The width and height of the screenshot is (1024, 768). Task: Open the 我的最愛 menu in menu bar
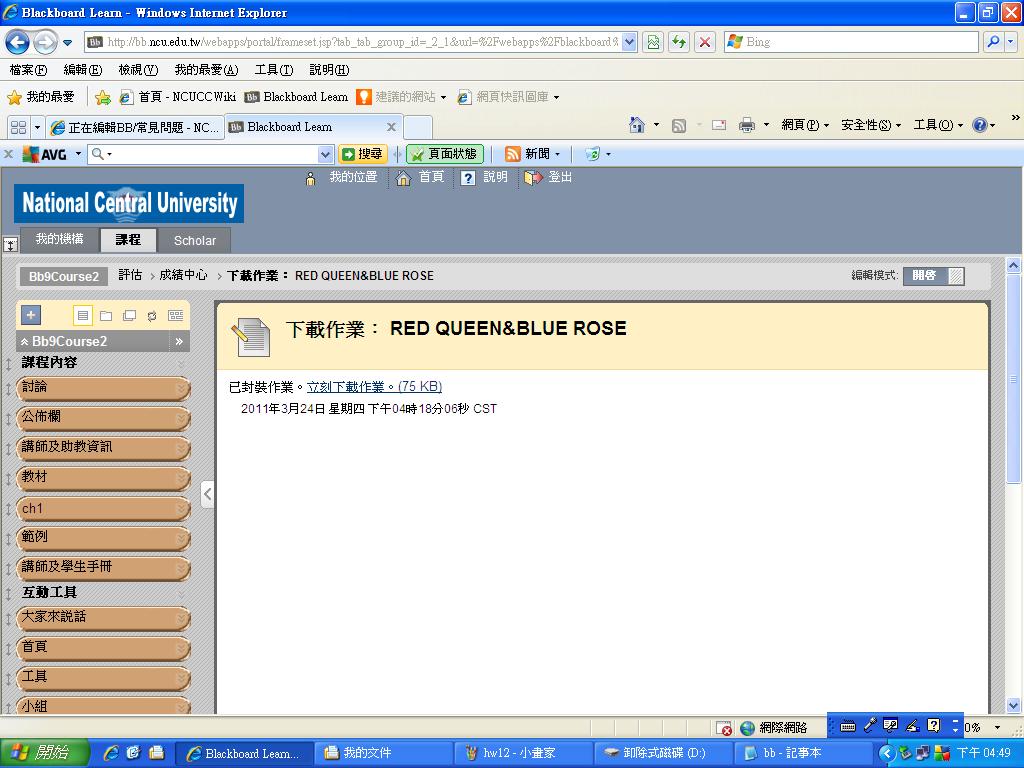coord(205,70)
